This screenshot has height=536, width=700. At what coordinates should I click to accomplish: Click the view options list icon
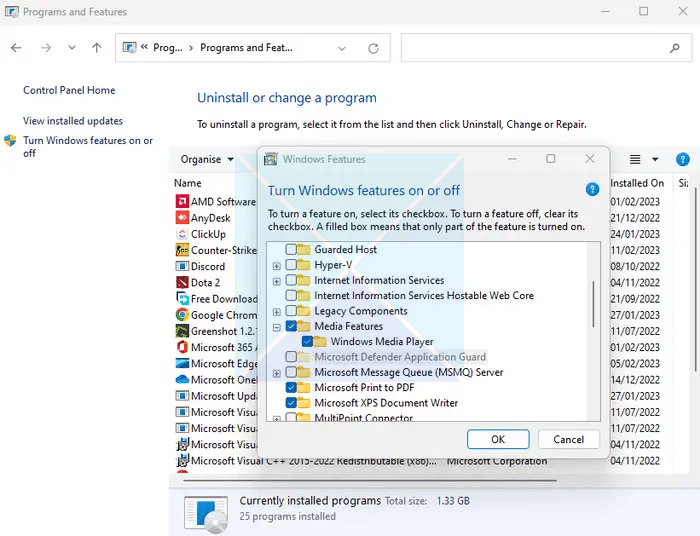635,159
